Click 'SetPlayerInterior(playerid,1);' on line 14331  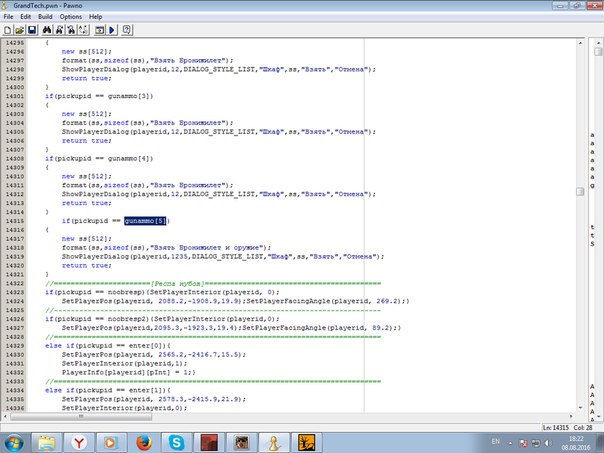pos(124,363)
